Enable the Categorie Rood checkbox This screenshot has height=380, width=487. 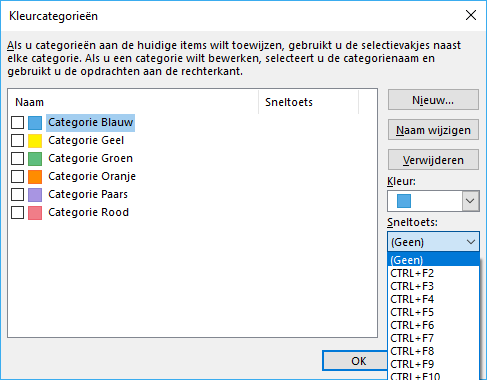click(x=17, y=213)
